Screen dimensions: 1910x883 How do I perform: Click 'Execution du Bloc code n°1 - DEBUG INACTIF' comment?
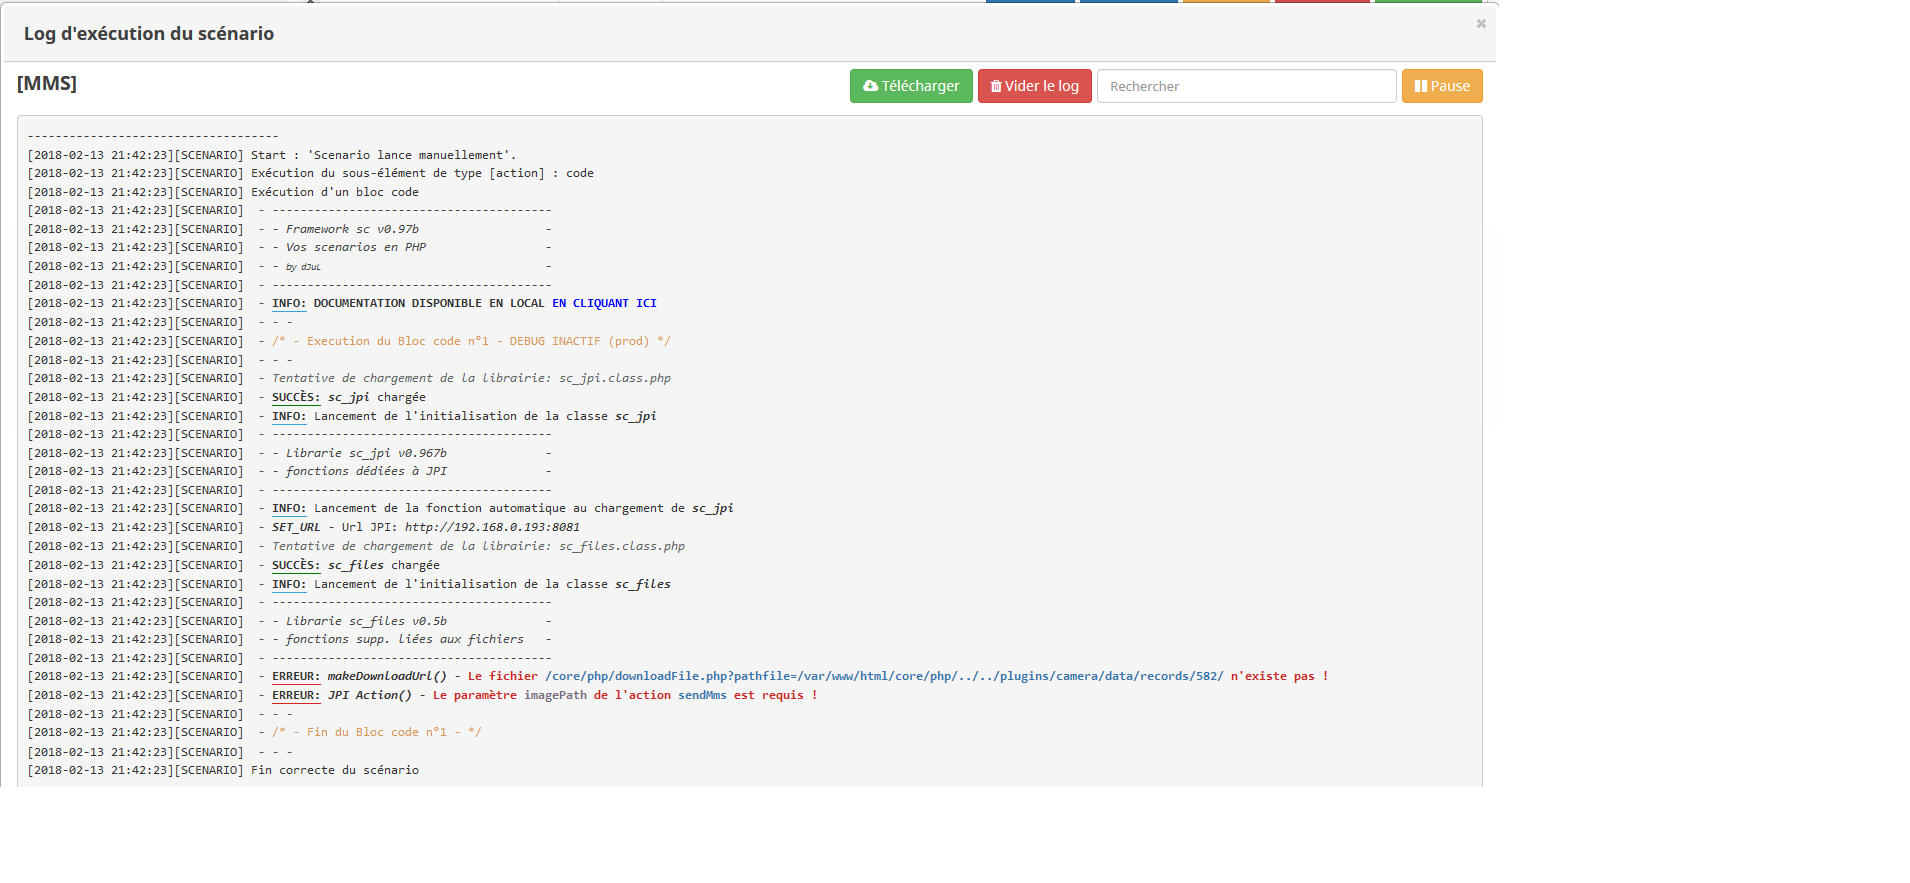(471, 341)
